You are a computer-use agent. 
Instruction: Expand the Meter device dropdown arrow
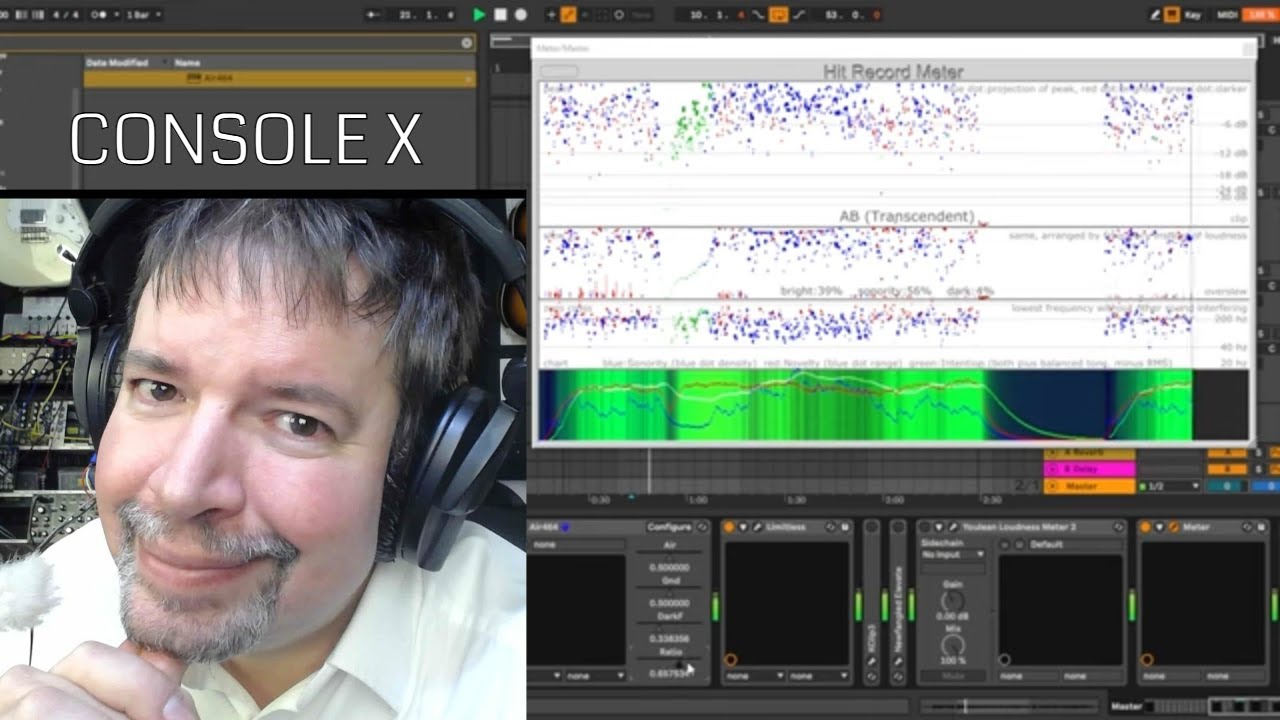click(1160, 527)
